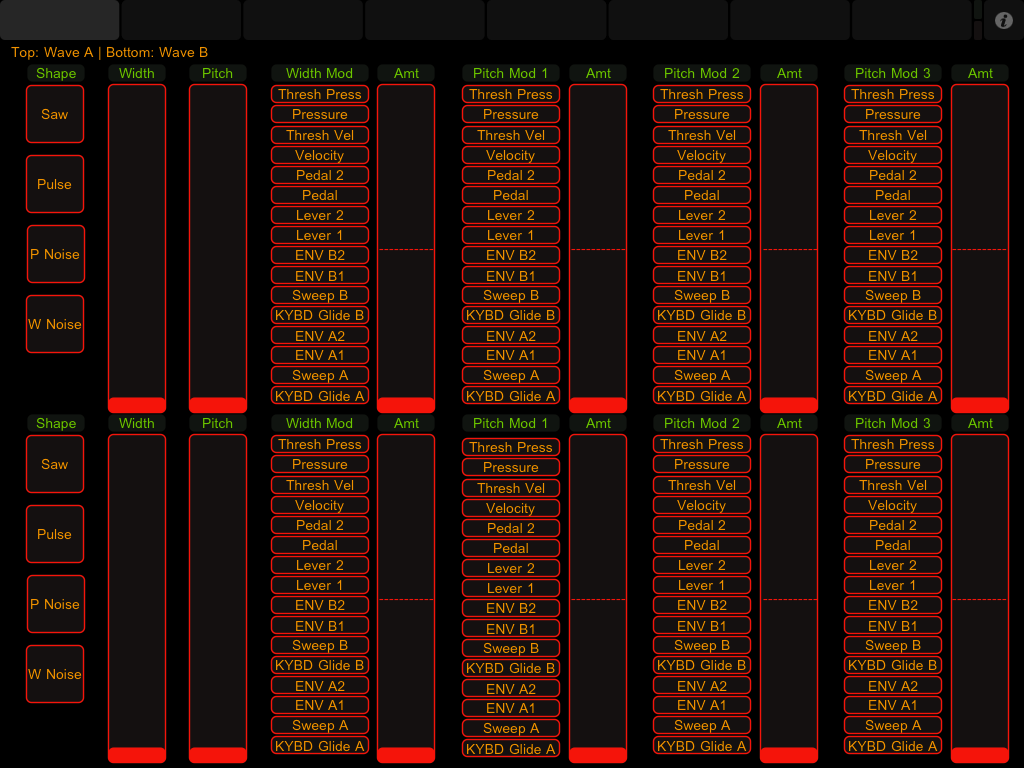
Task: Adjust Wave B Width Mod Amt slider
Action: pos(406,598)
